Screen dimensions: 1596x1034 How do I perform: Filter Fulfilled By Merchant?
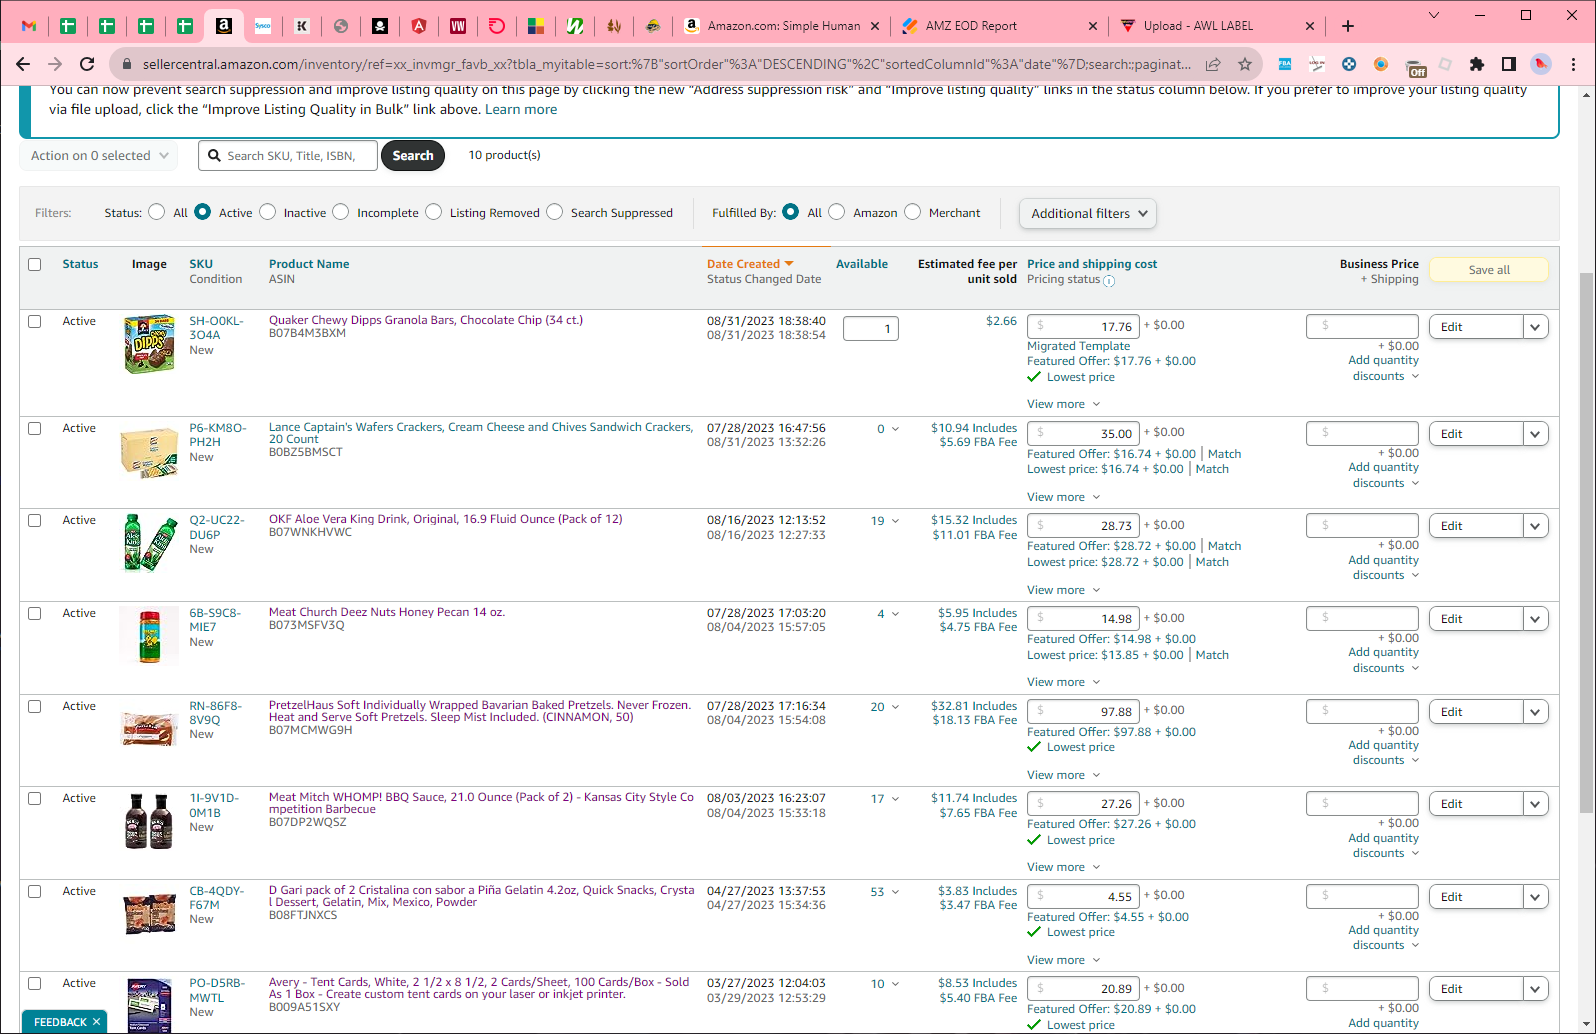[x=912, y=212]
